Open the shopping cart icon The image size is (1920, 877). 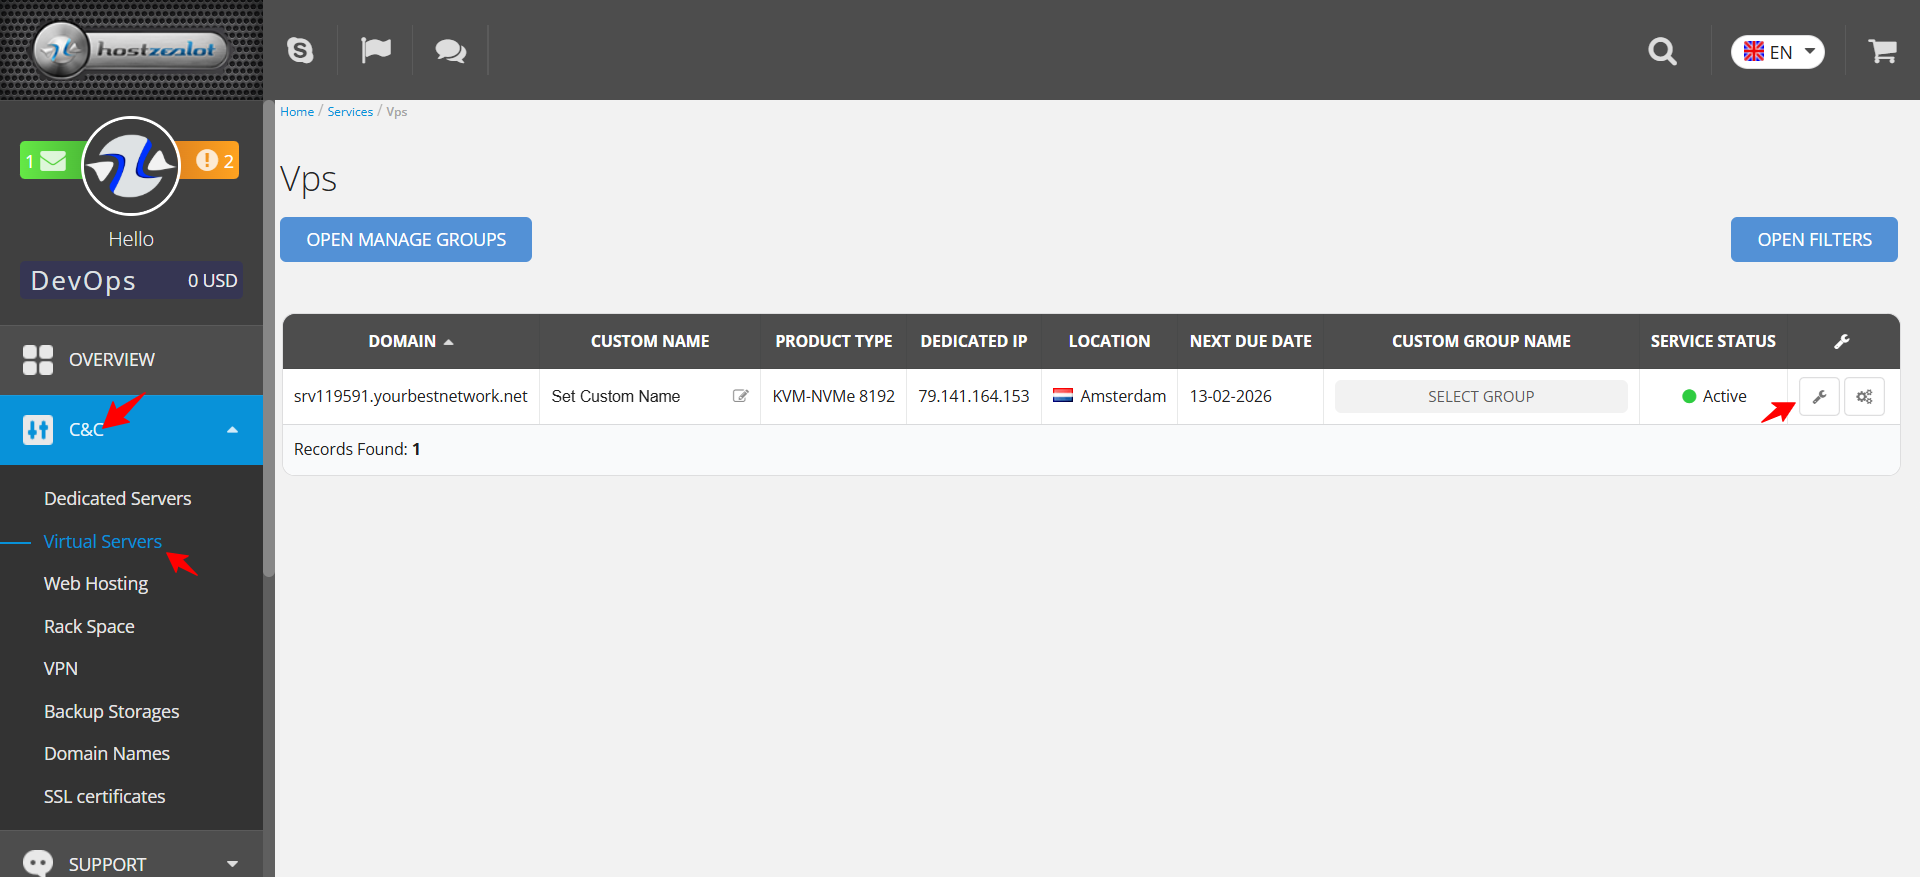[1883, 51]
